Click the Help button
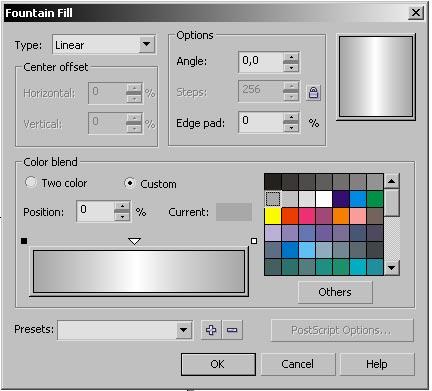This screenshot has height=391, width=432. 377,364
